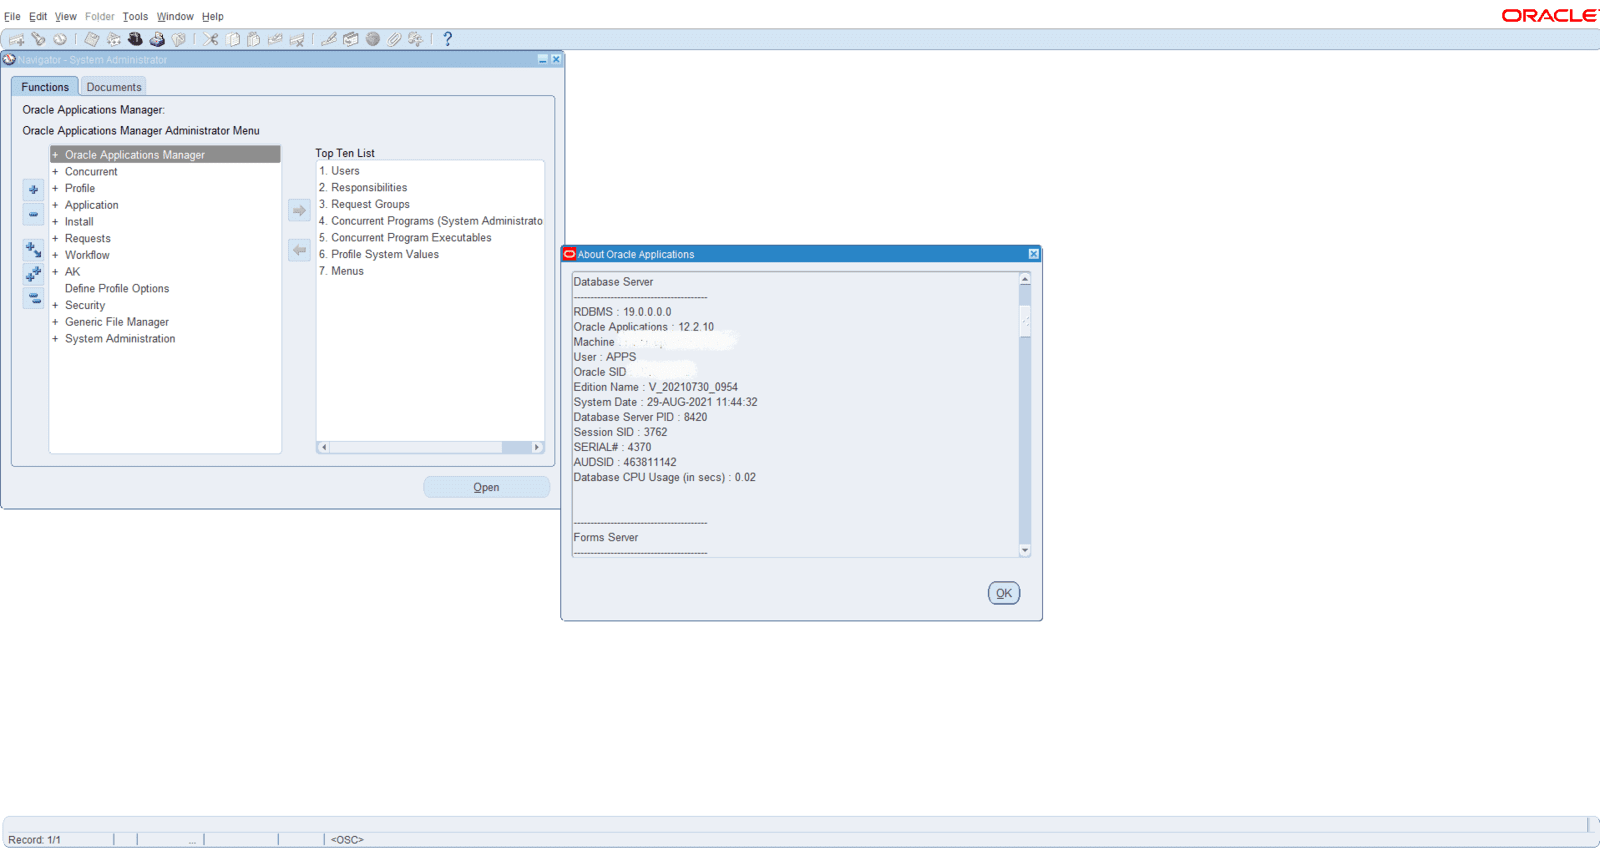Click the Expand All Children button
1600x851 pixels.
(x=33, y=249)
